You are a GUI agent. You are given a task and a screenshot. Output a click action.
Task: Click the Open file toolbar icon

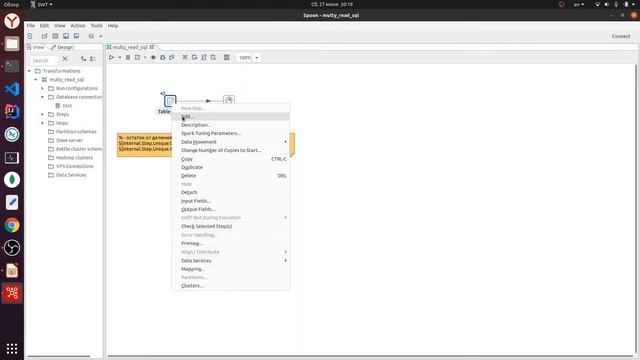click(44, 36)
